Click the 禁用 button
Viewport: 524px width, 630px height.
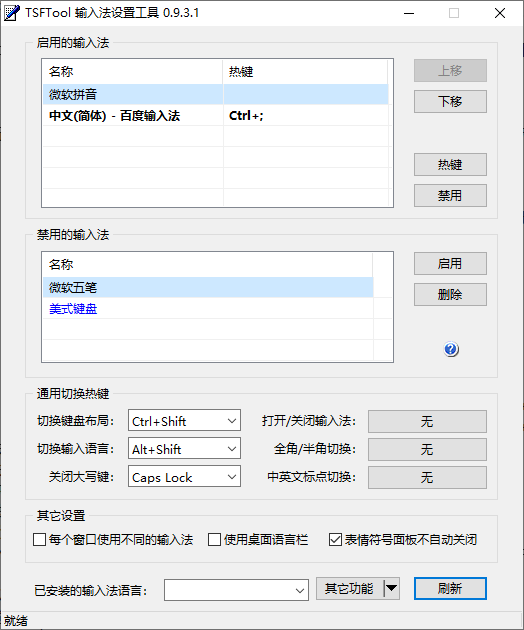tap(450, 195)
